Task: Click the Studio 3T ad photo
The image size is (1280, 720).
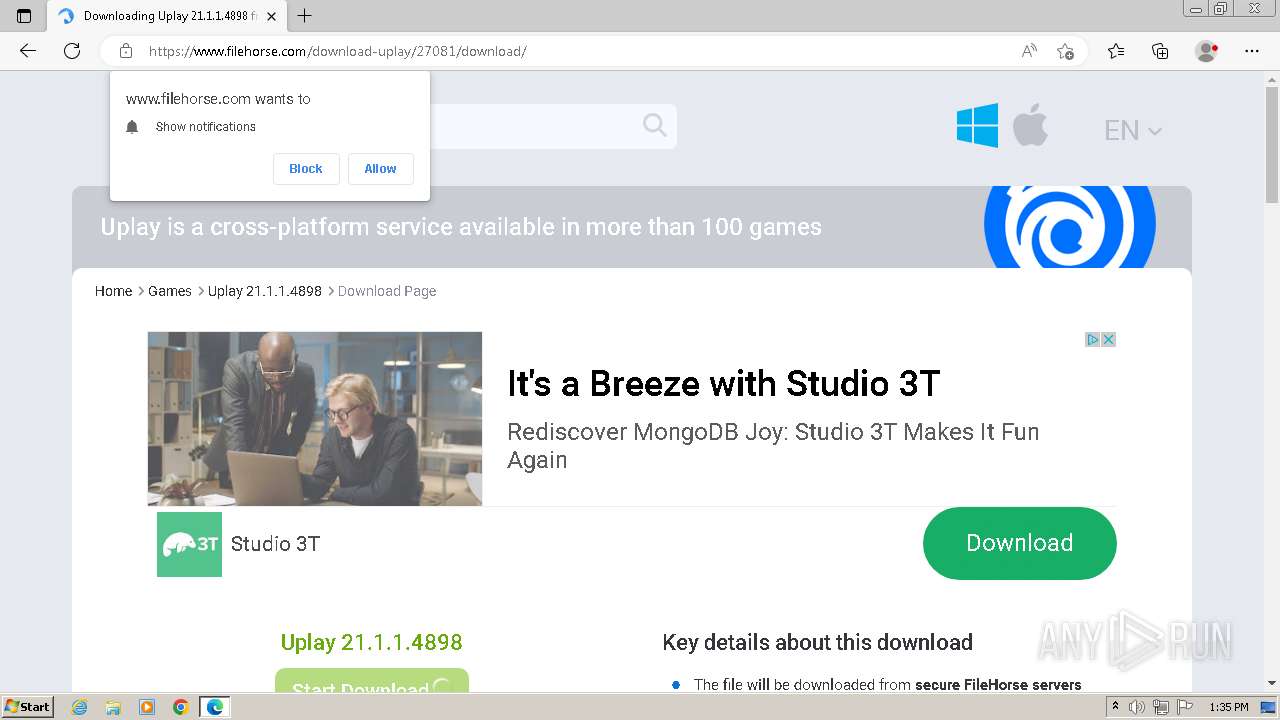Action: 315,419
